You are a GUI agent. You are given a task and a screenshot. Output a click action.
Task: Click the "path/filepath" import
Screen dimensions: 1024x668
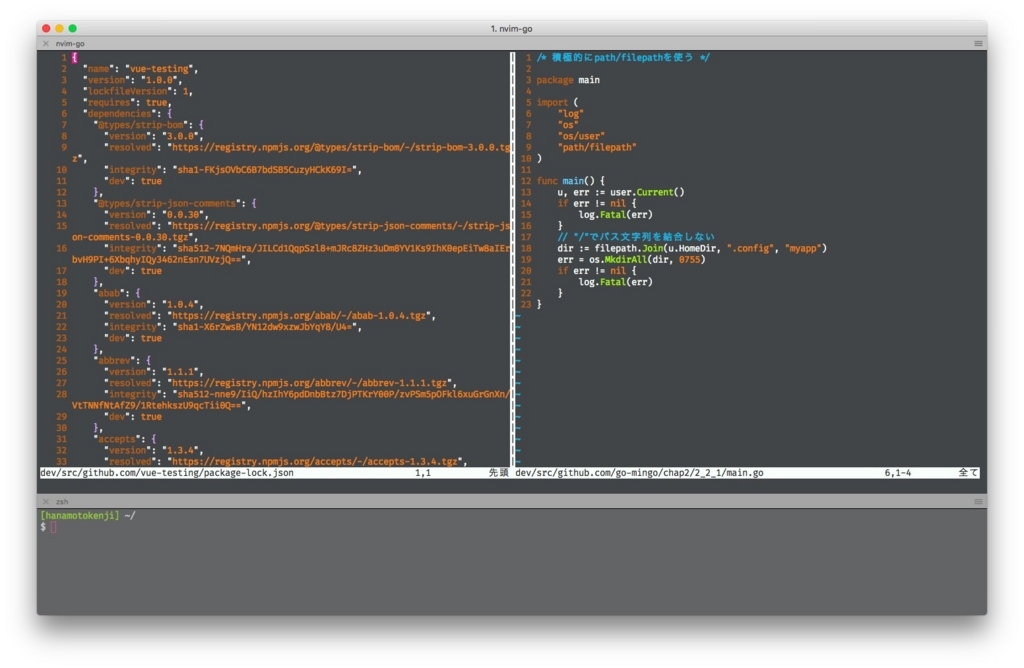(x=597, y=147)
